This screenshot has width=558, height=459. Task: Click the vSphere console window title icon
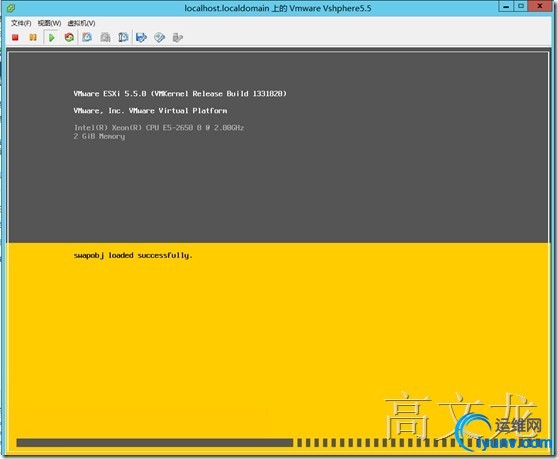11,7
